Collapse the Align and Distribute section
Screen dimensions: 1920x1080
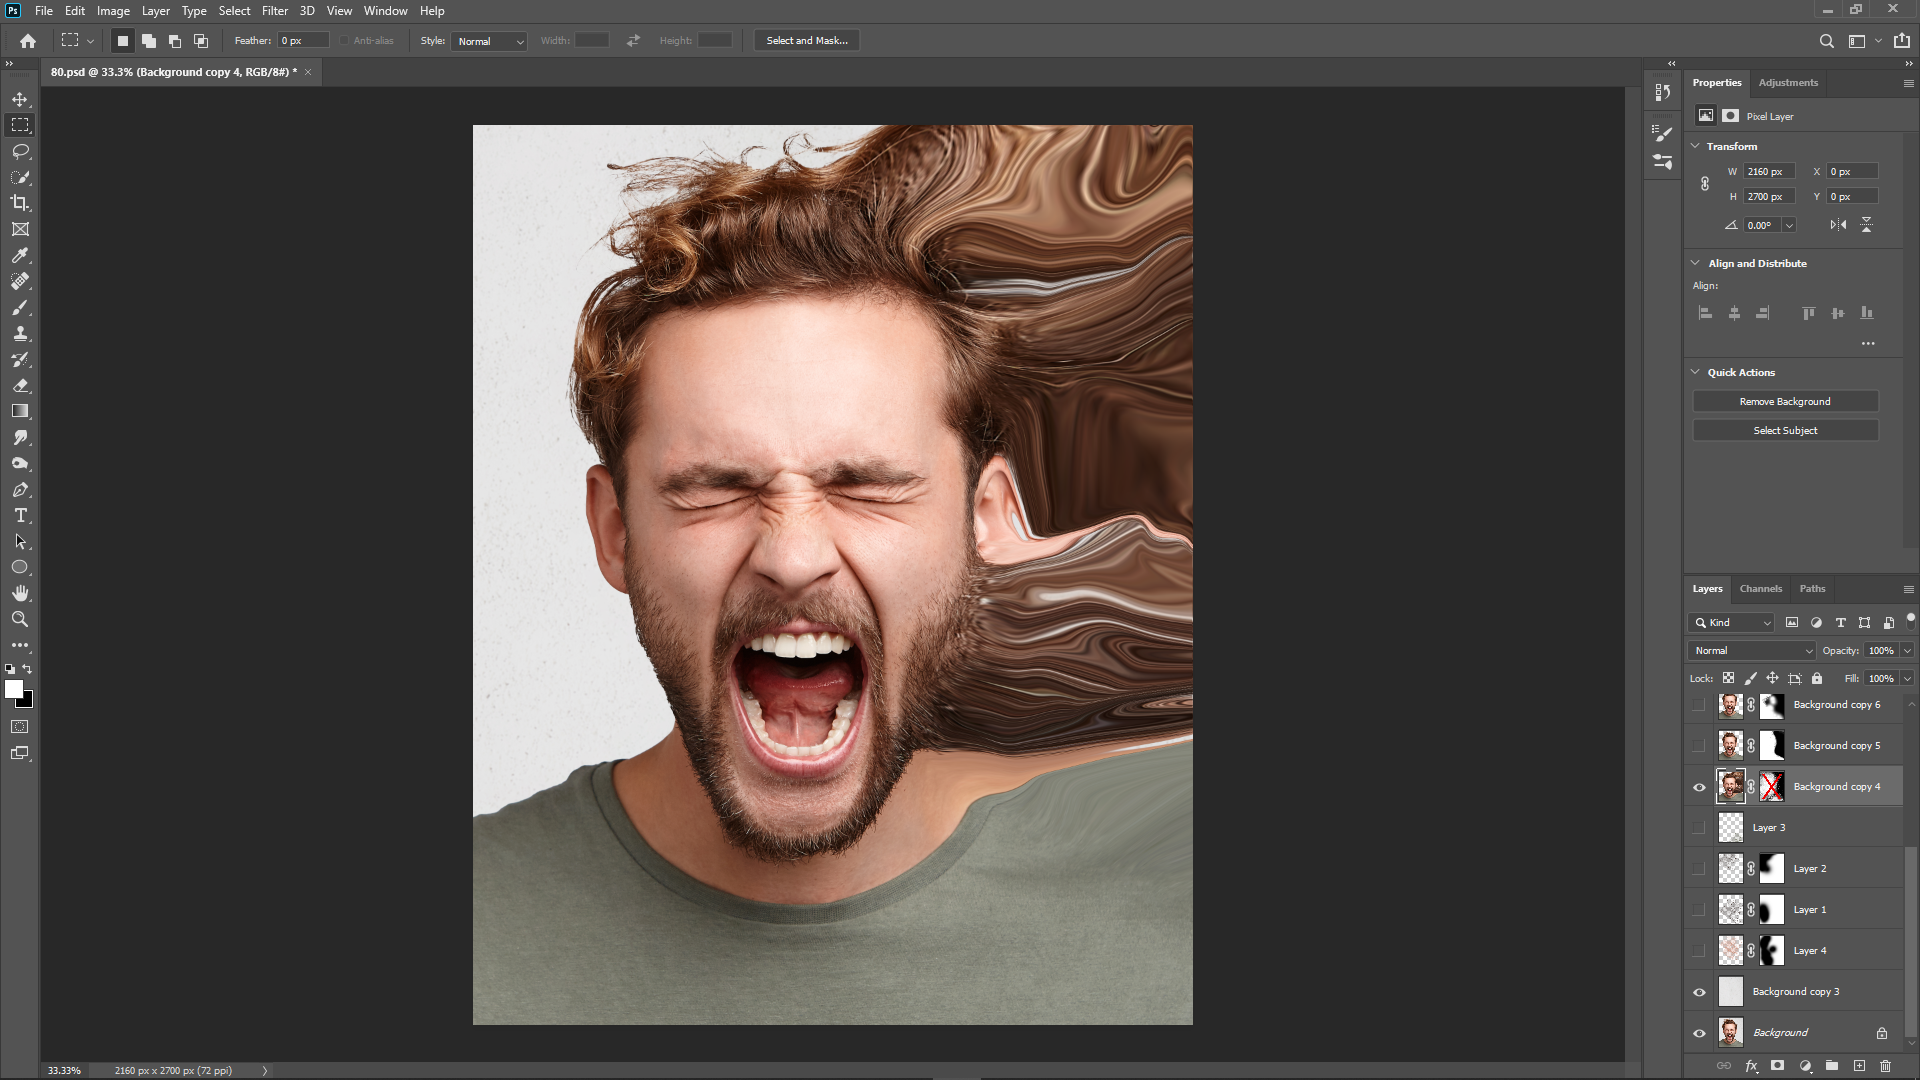coord(1696,263)
